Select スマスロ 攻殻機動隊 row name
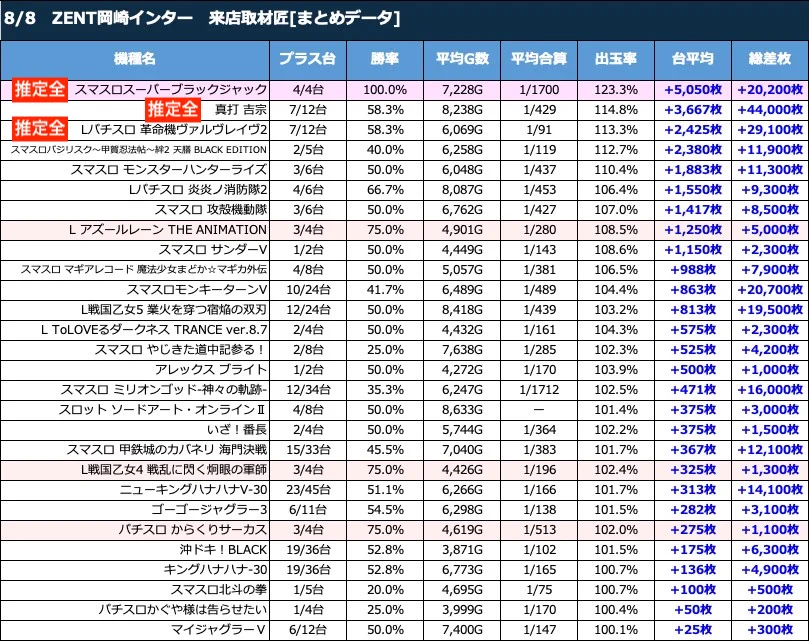 [211, 210]
